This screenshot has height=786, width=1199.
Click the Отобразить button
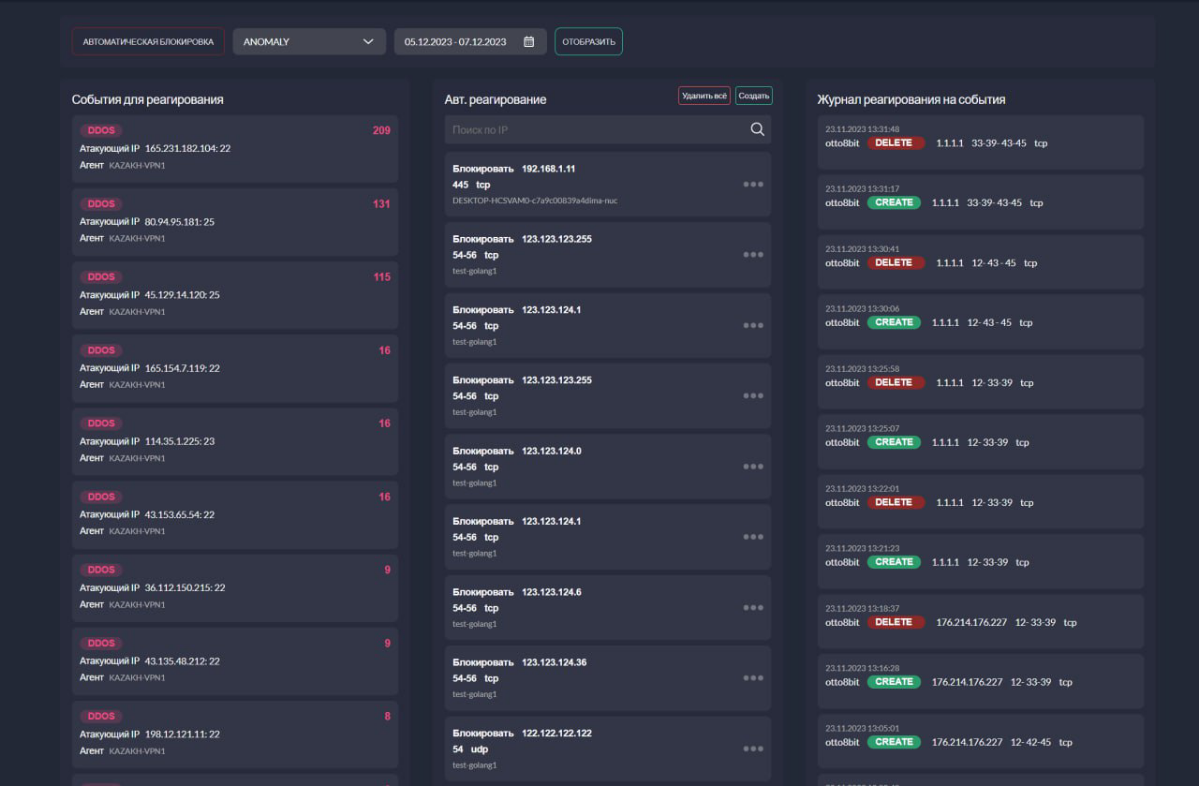(x=589, y=41)
